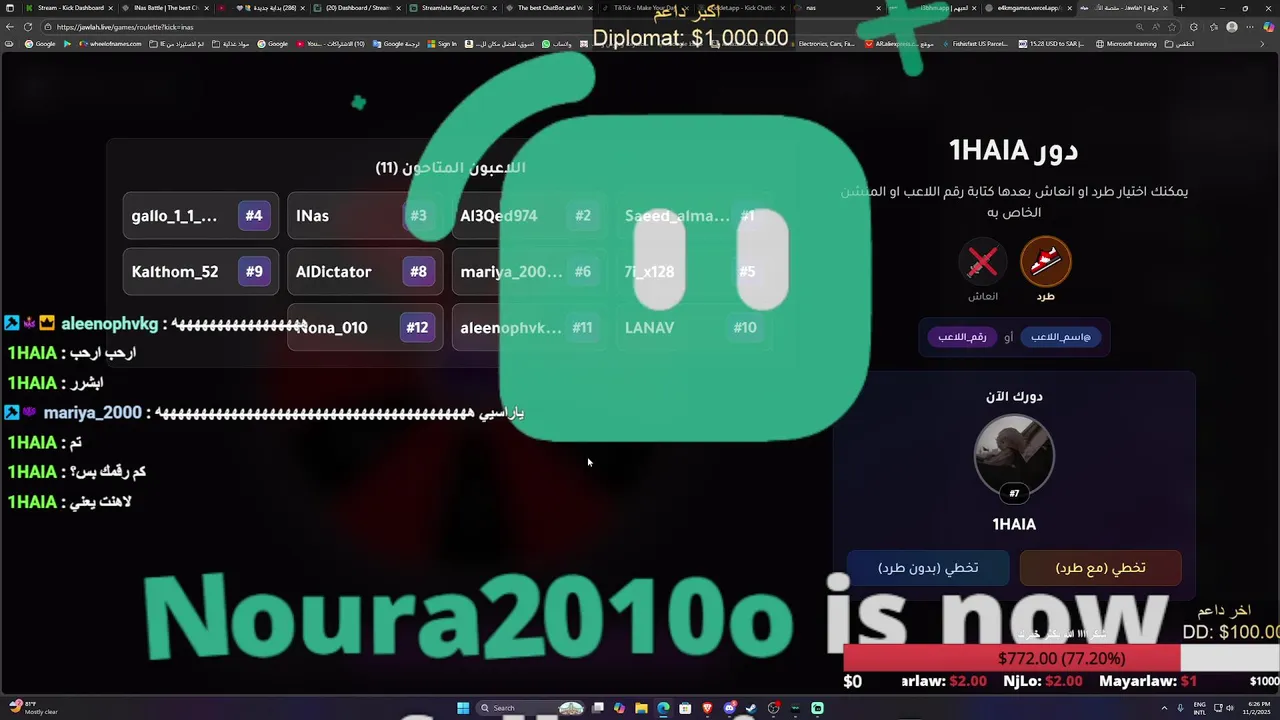Open the Sign In bookmark
This screenshot has height=720, width=1280.
point(441,44)
